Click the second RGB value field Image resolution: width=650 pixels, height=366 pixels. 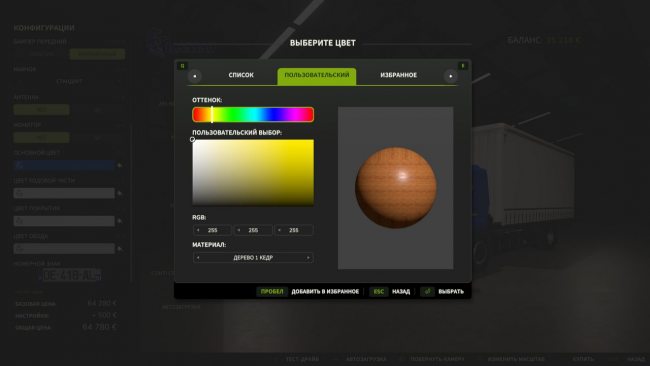[x=253, y=230]
